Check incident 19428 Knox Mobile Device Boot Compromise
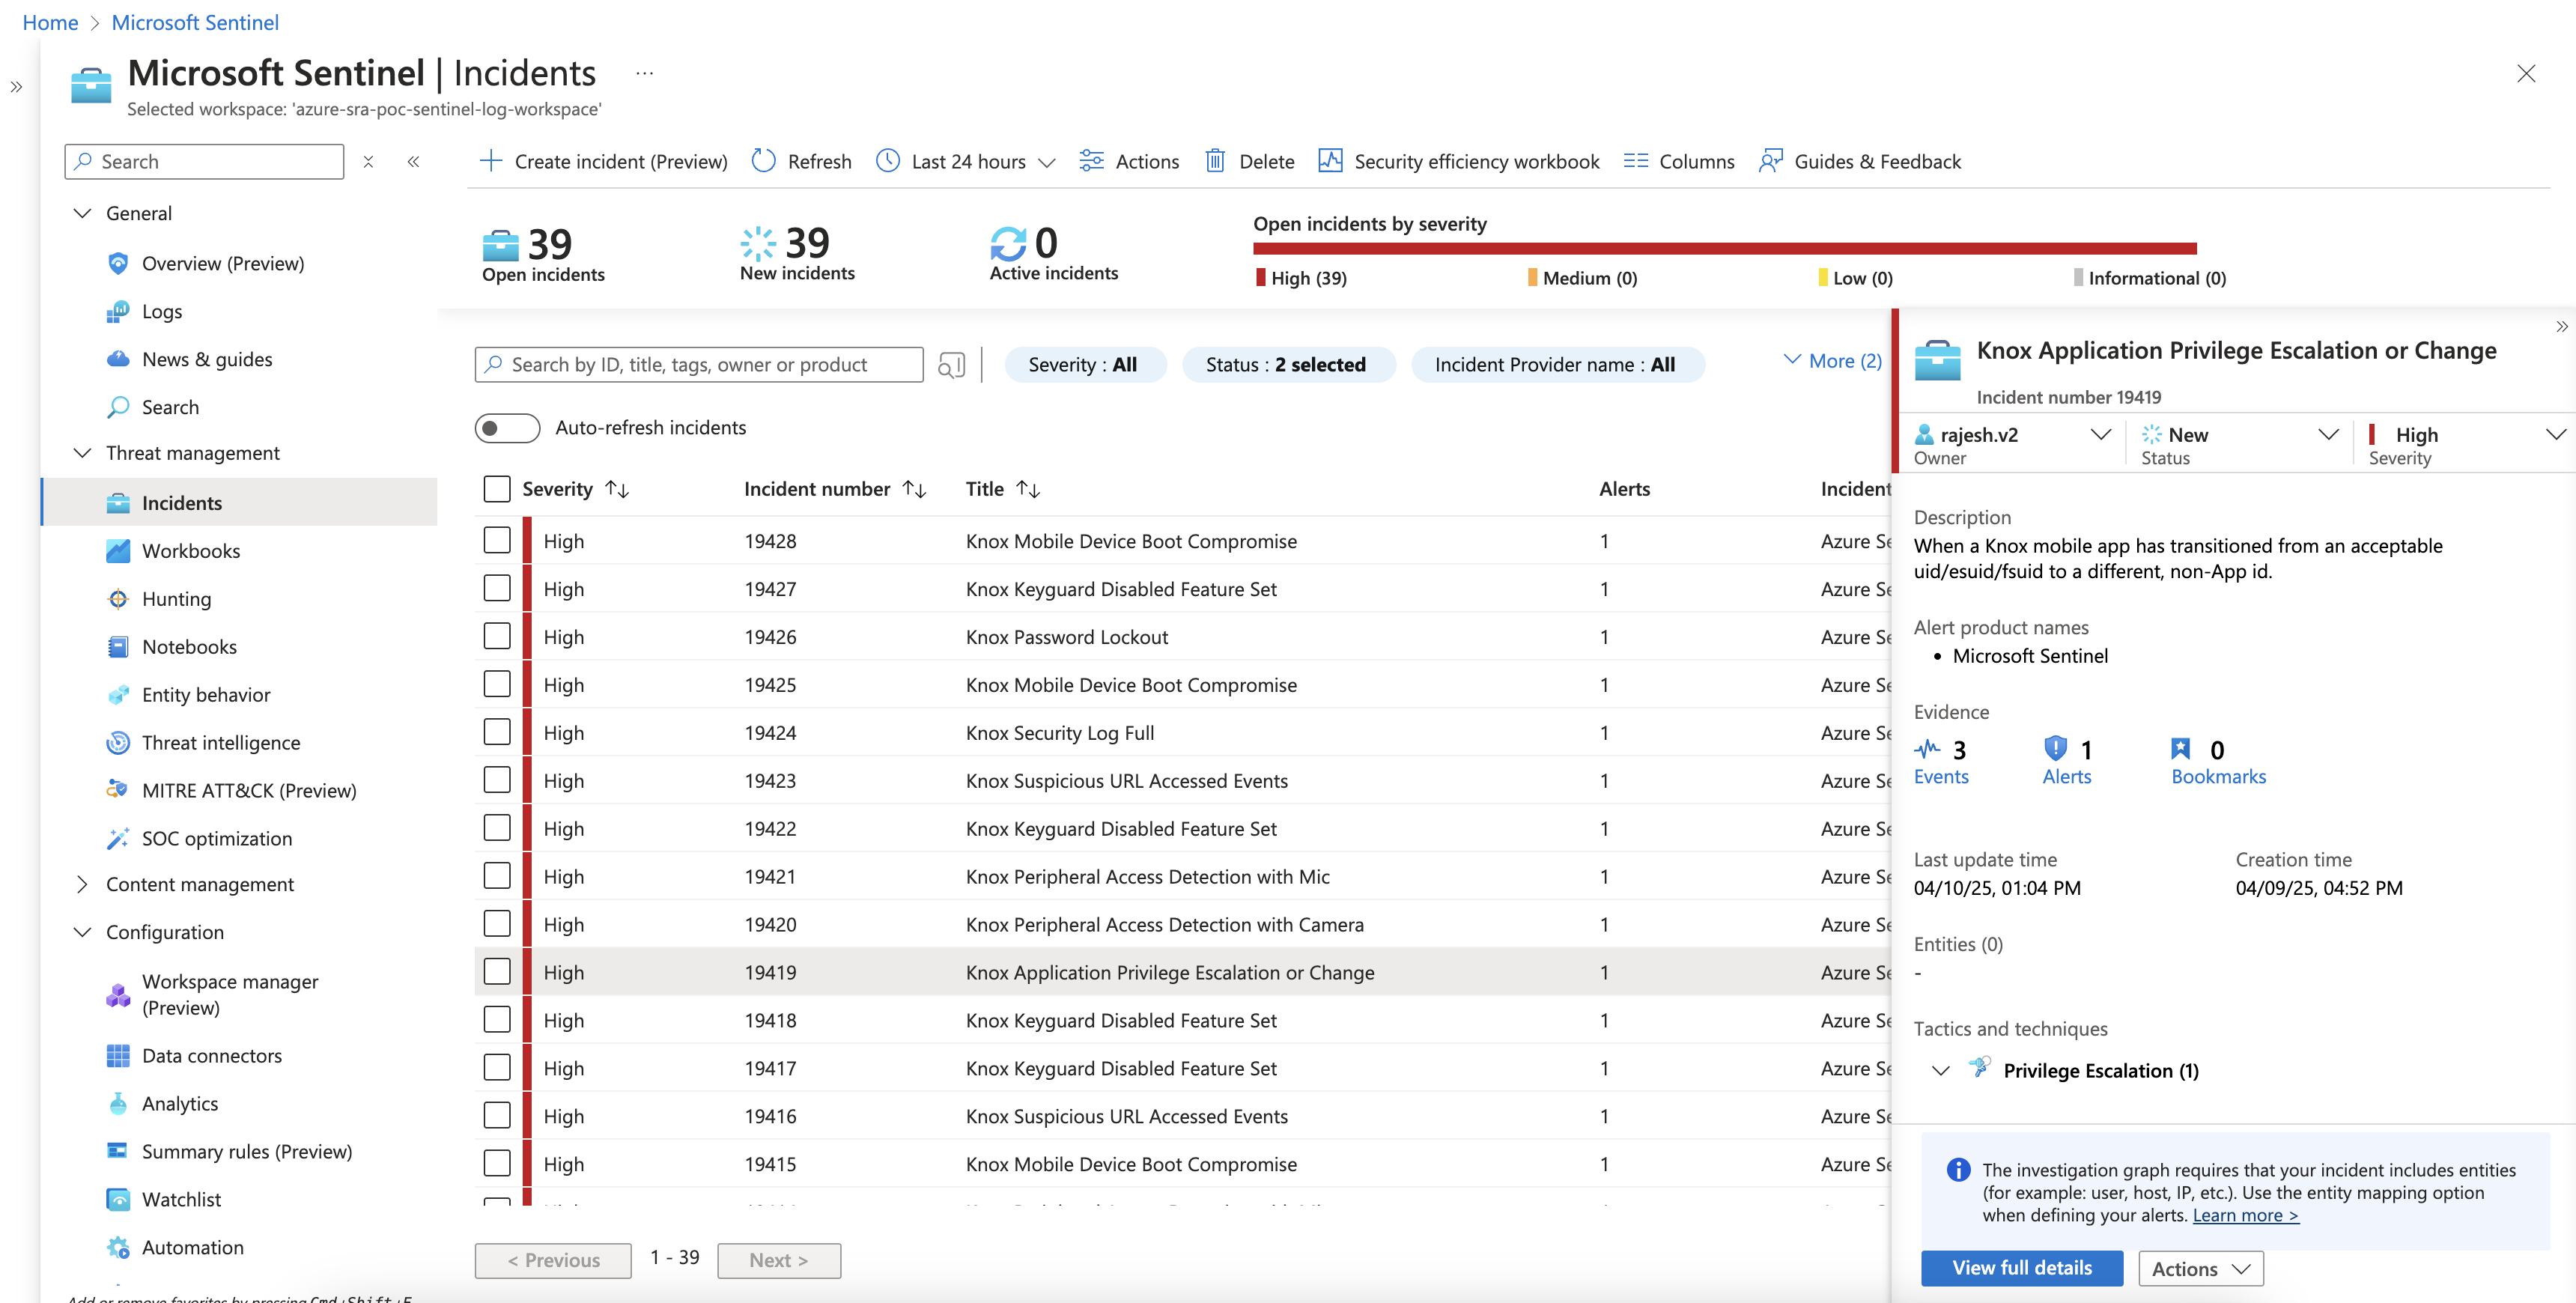Viewport: 2576px width, 1303px height. click(497, 540)
